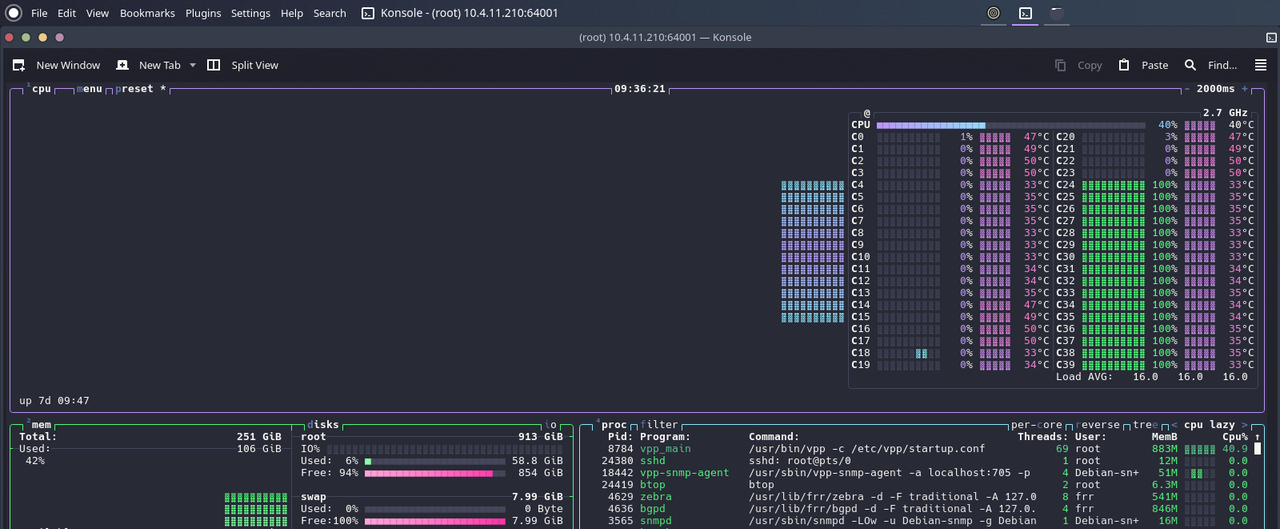Select previous sort column with left arrow
1280x529 pixels.
[x=1173, y=425]
